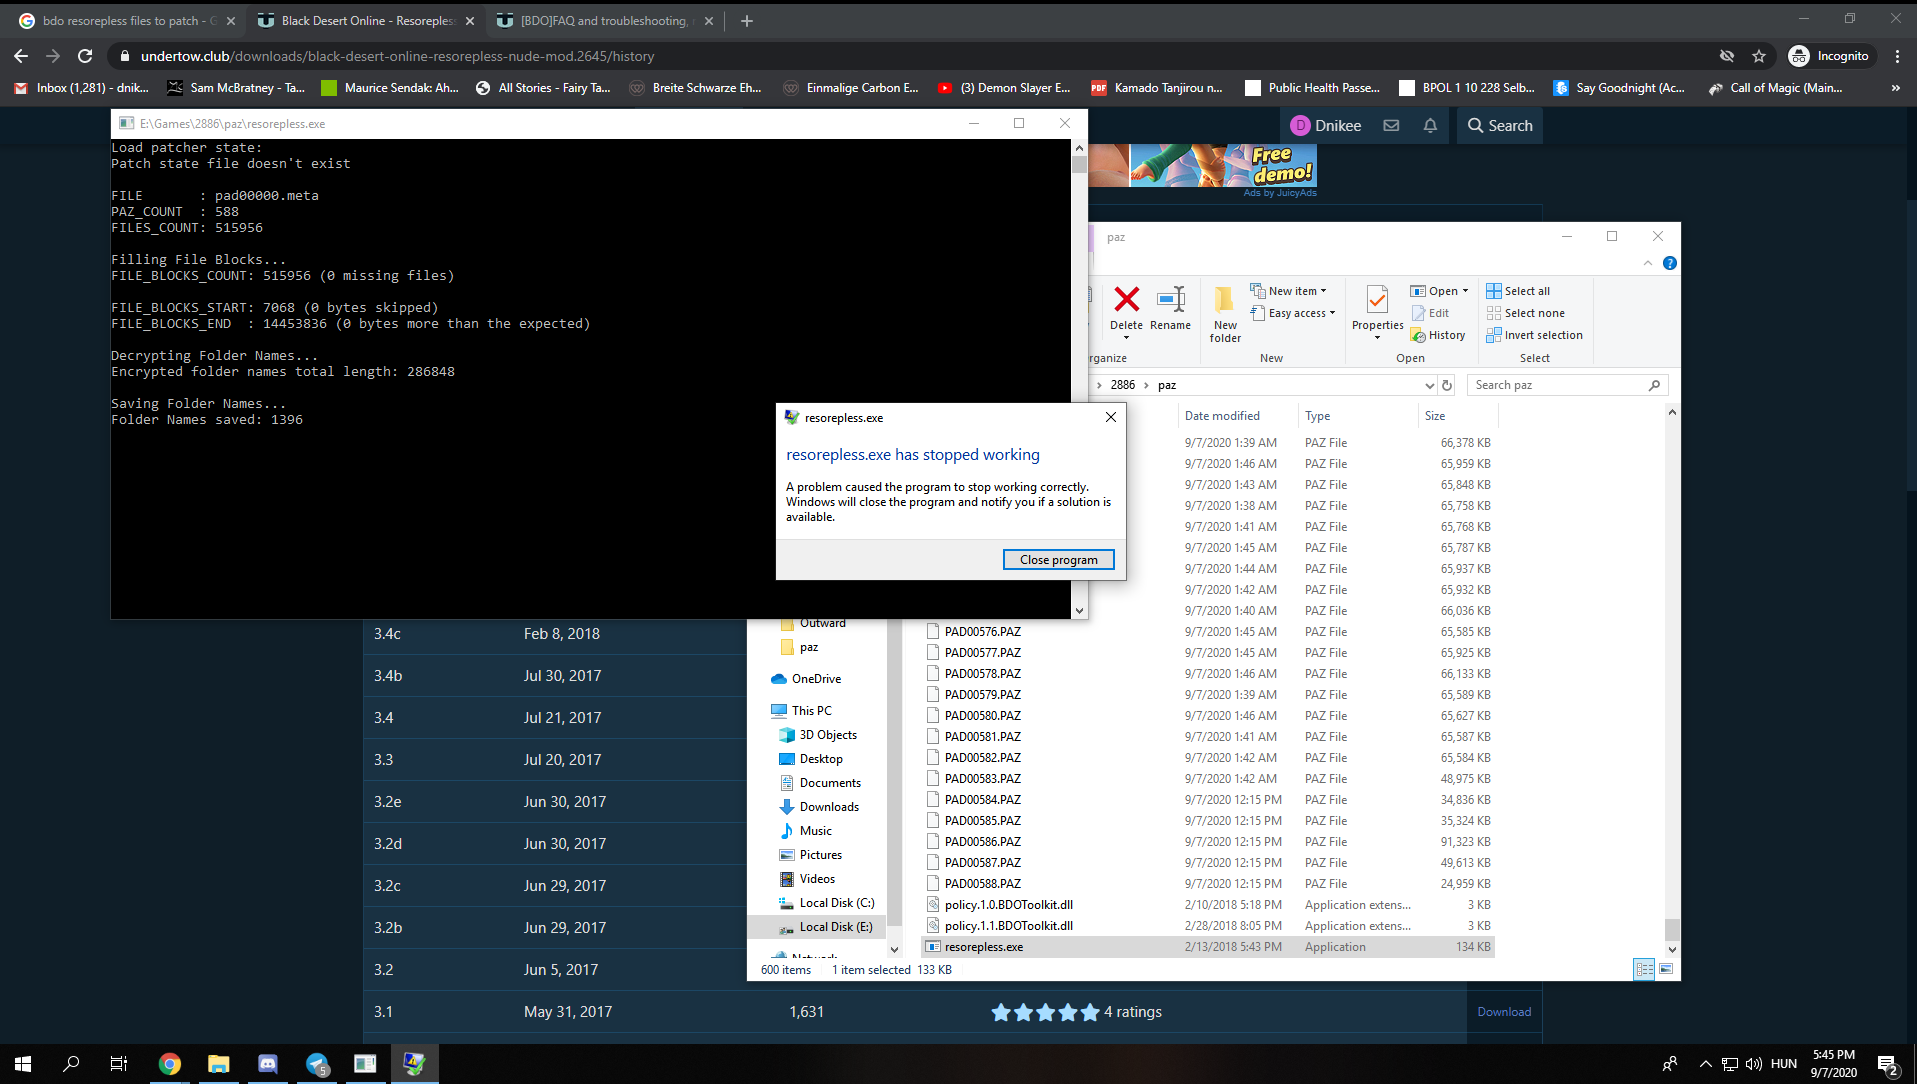The image size is (1917, 1084).
Task: Switch to large icons view in Explorer
Action: click(x=1666, y=969)
